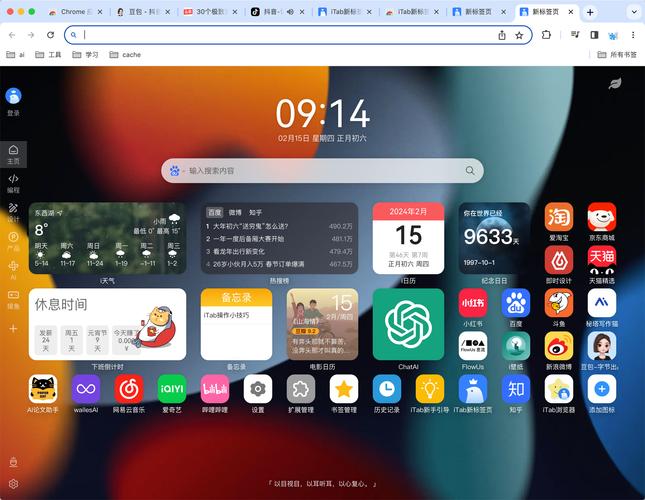Screen dimensions: 645x500
Task: Open the i壁纸 wallpaper app icon
Action: coord(516,346)
